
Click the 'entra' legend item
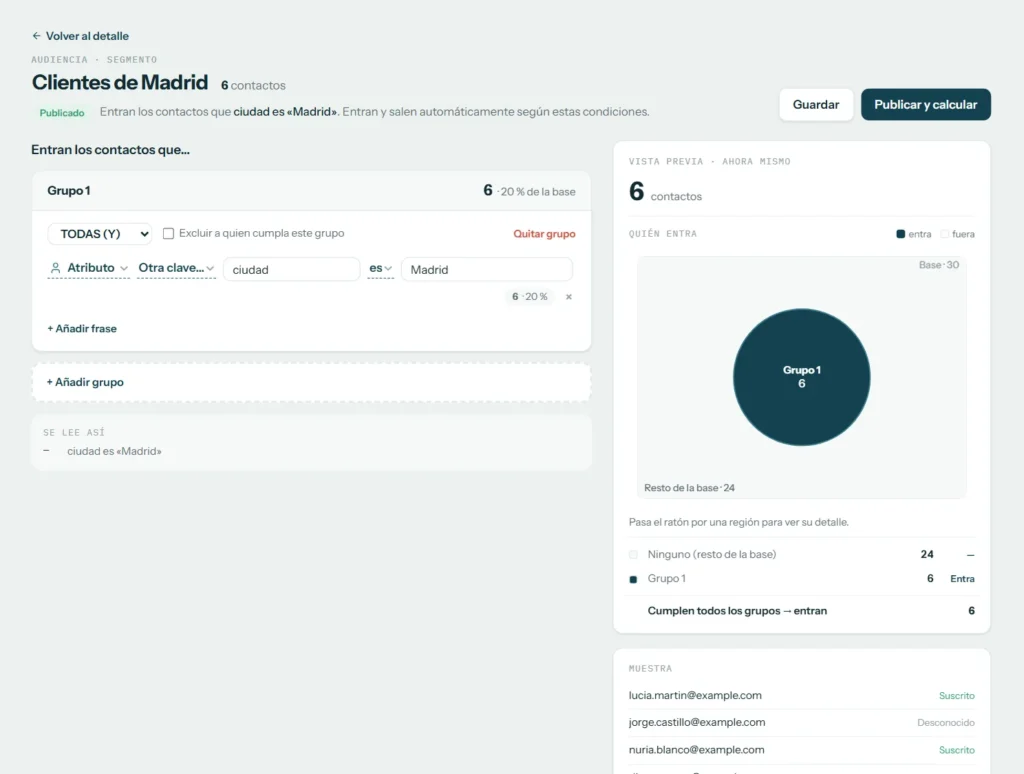(914, 234)
